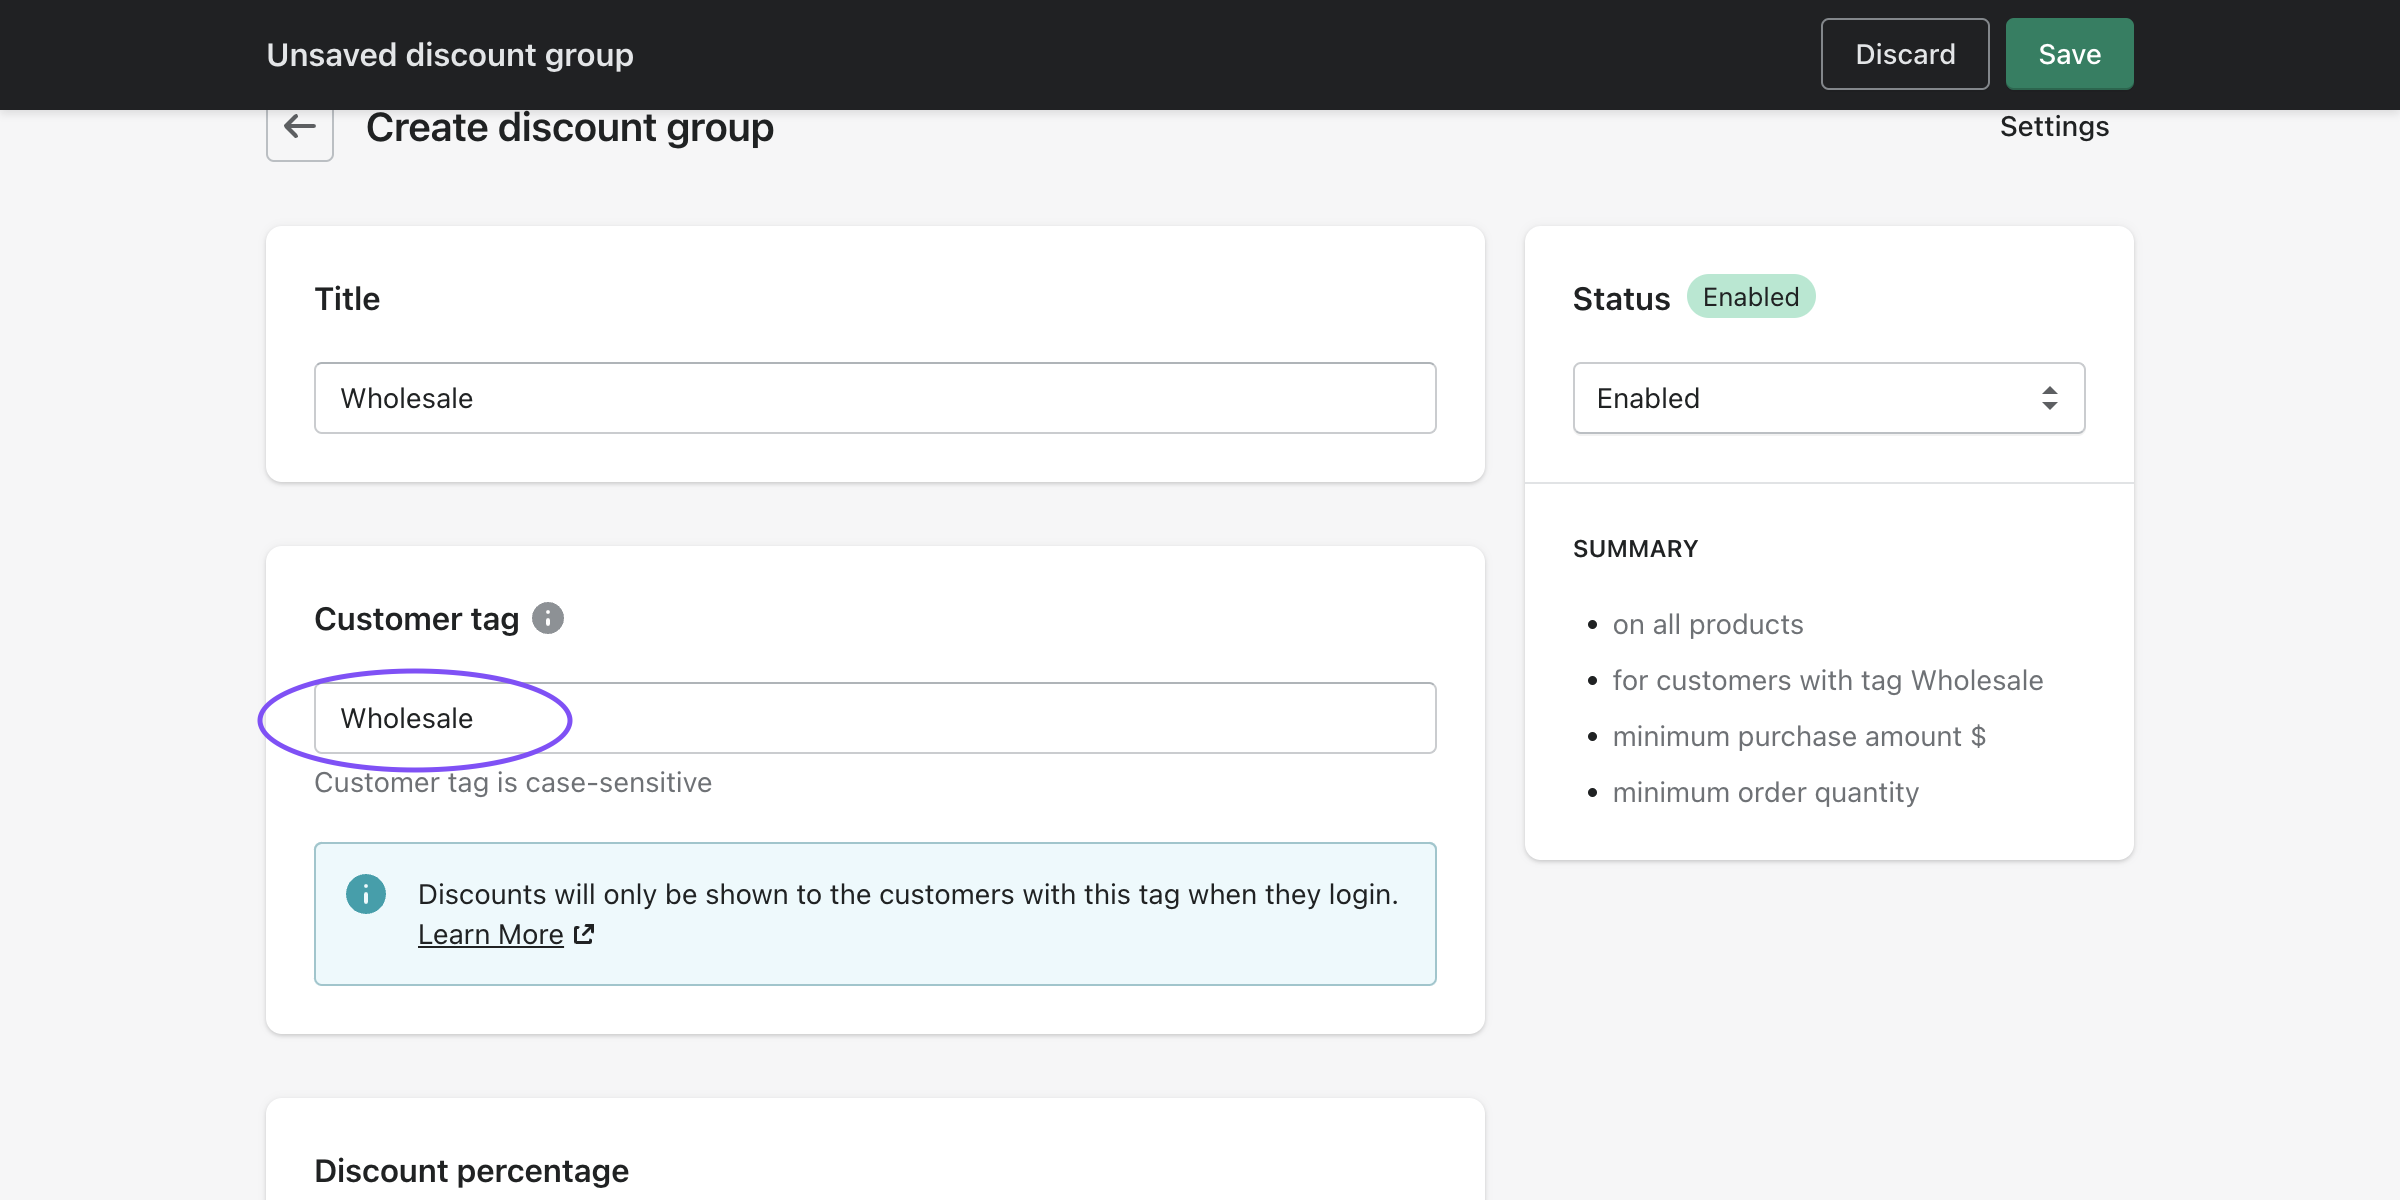Click the back arrow button
Viewport: 2400px width, 1200px height.
tap(299, 128)
